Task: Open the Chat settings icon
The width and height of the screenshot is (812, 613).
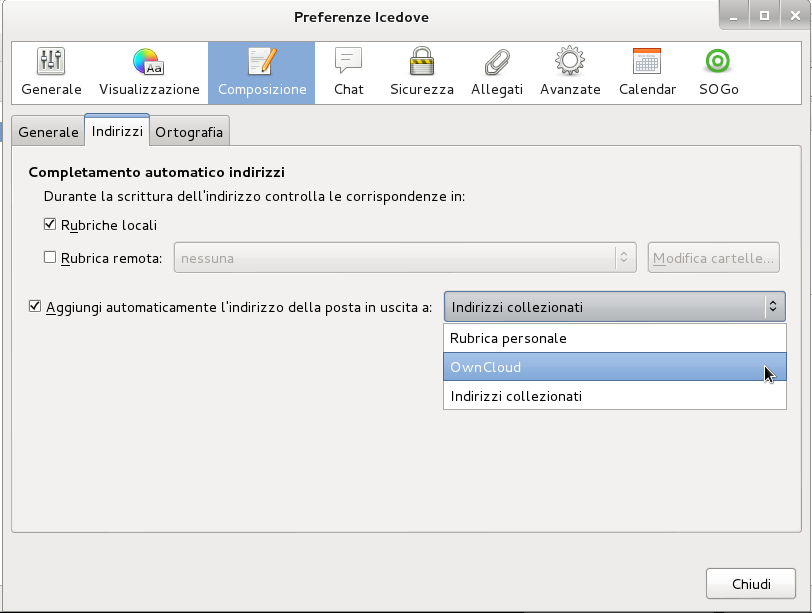Action: (347, 70)
